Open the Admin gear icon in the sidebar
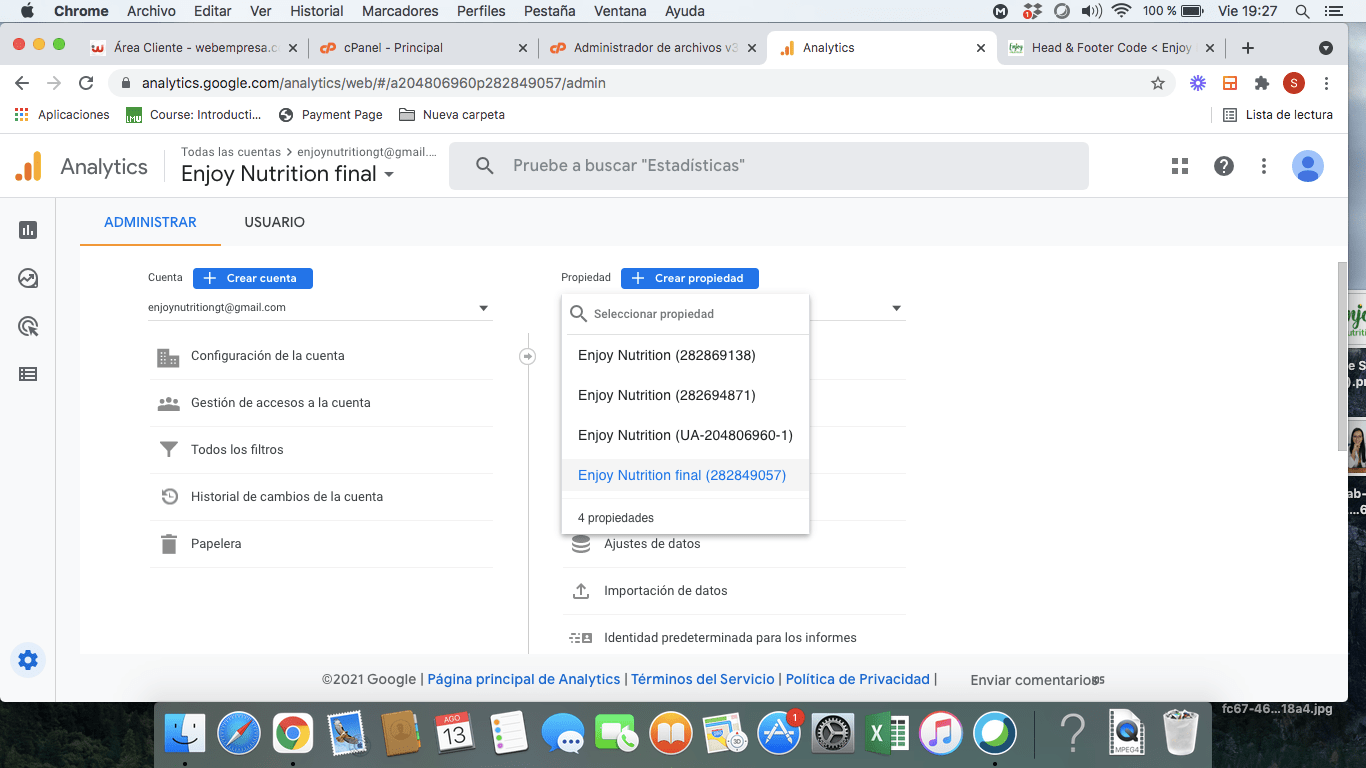The image size is (1366, 768). click(28, 660)
